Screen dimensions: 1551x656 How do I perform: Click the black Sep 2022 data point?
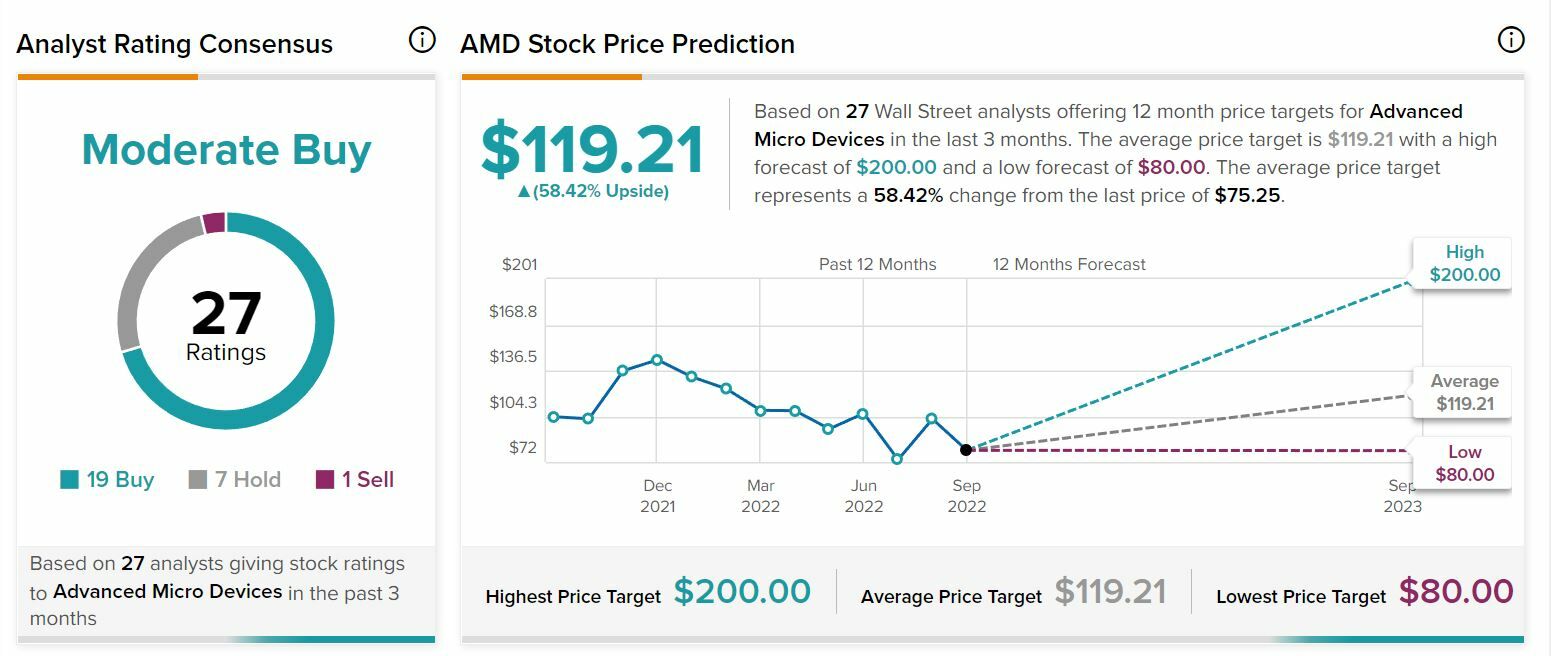tap(966, 450)
